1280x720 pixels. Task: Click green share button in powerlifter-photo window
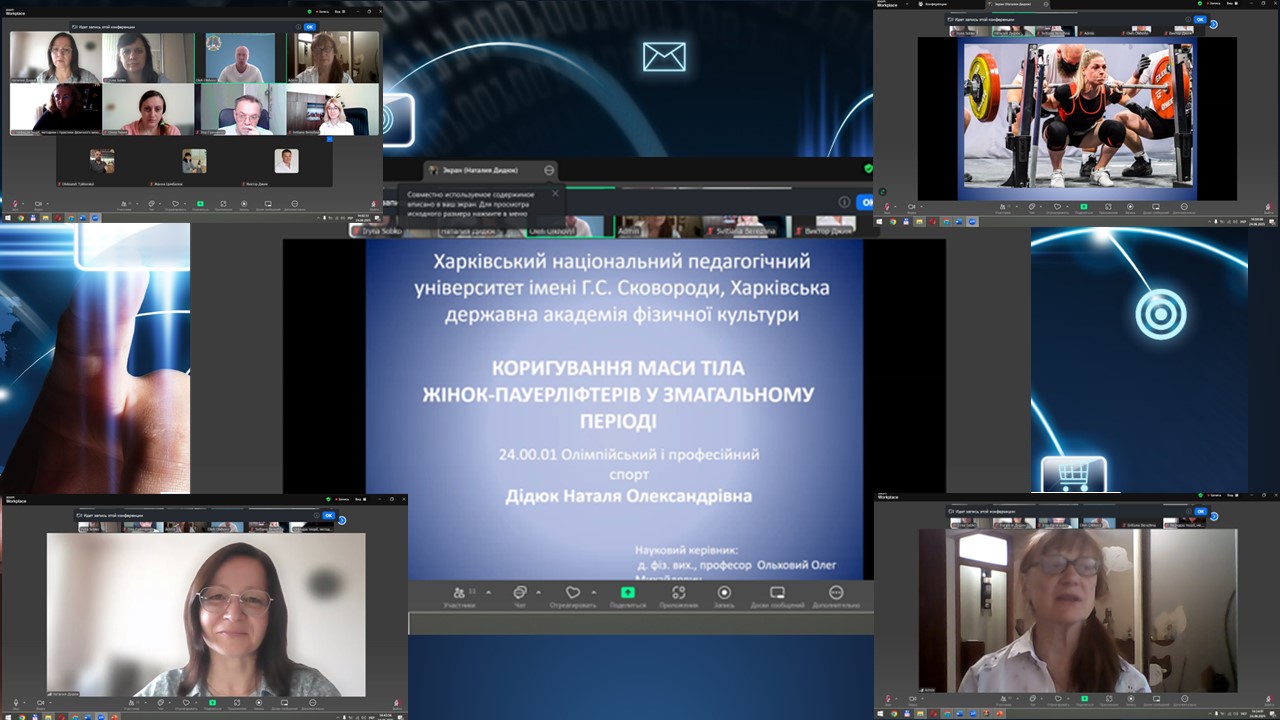(x=1083, y=208)
